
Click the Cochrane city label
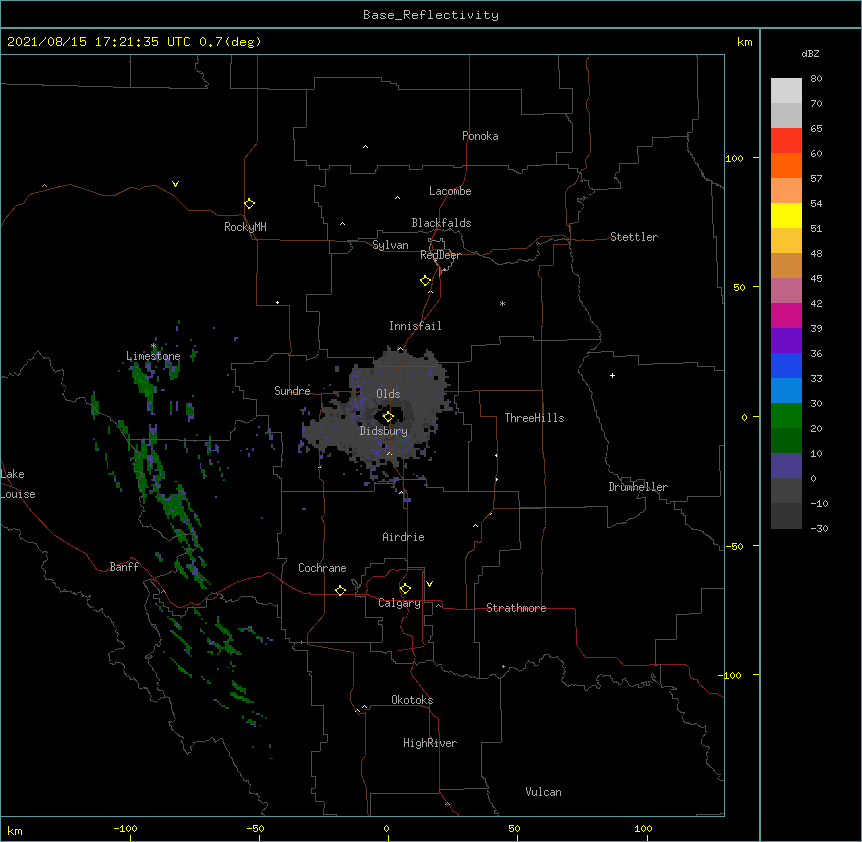(x=322, y=568)
